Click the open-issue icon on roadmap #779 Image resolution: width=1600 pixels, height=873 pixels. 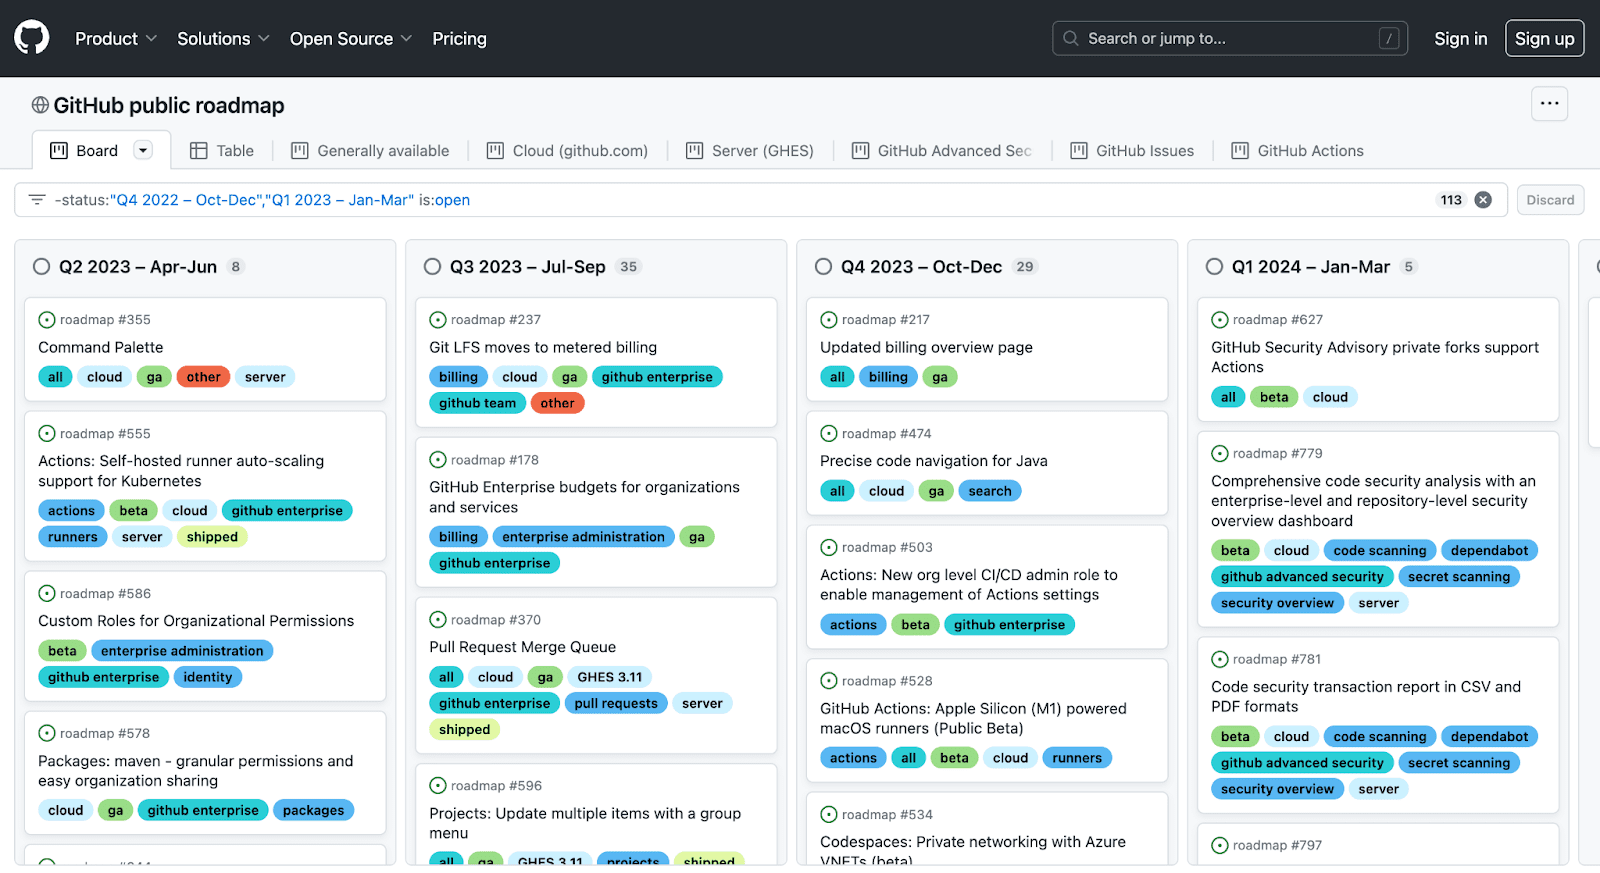click(x=1220, y=454)
